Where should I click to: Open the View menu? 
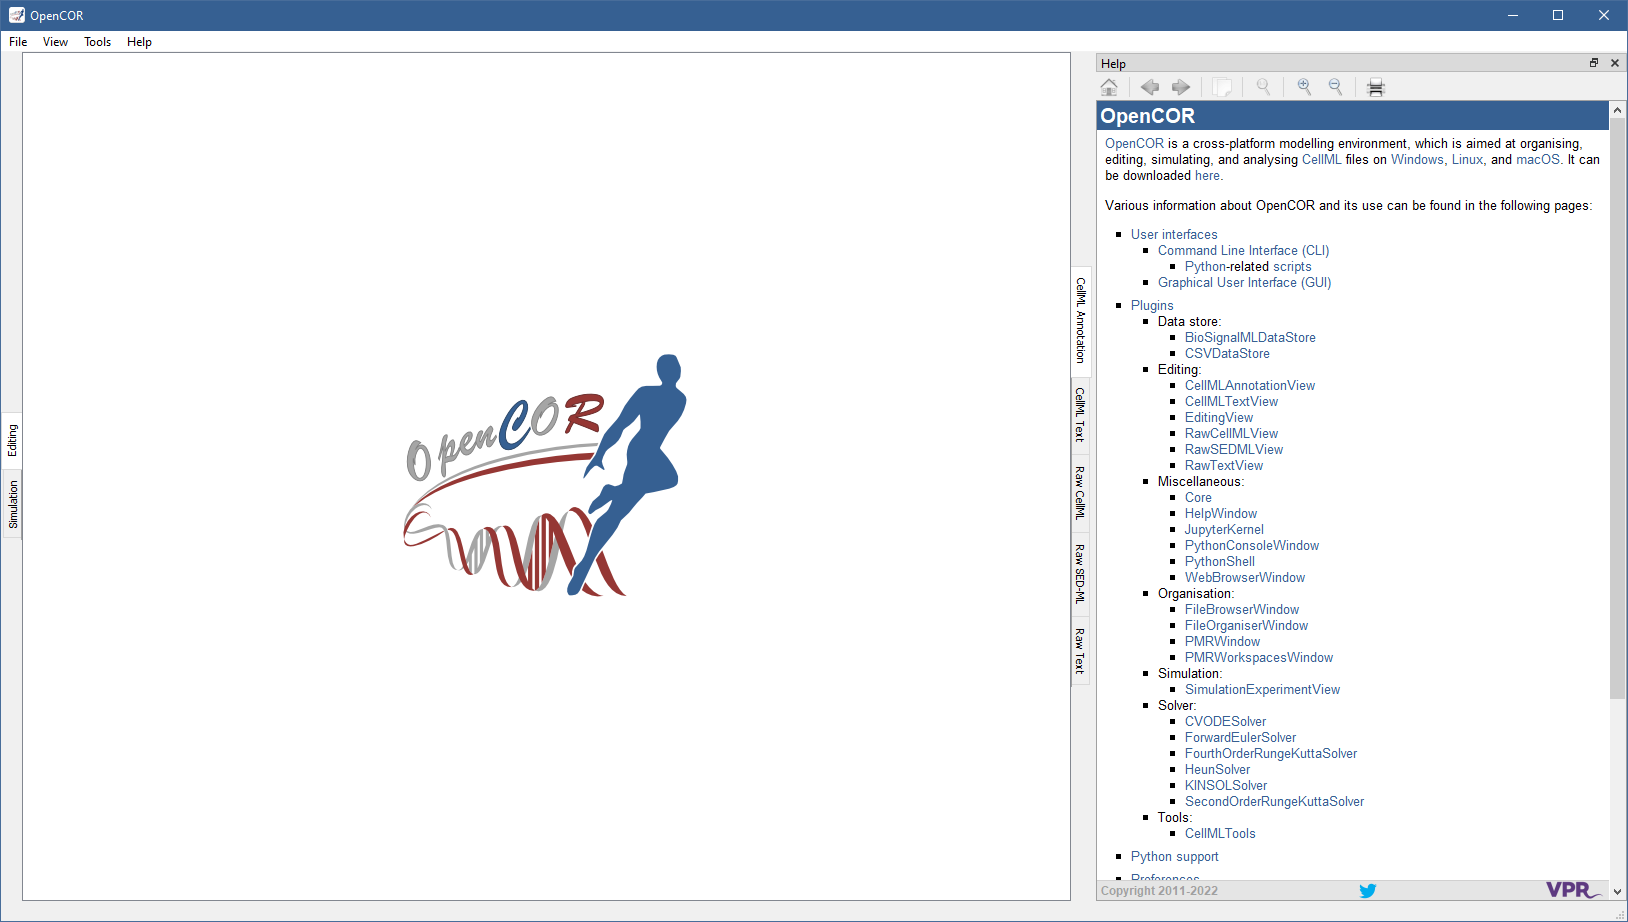pyautogui.click(x=55, y=42)
